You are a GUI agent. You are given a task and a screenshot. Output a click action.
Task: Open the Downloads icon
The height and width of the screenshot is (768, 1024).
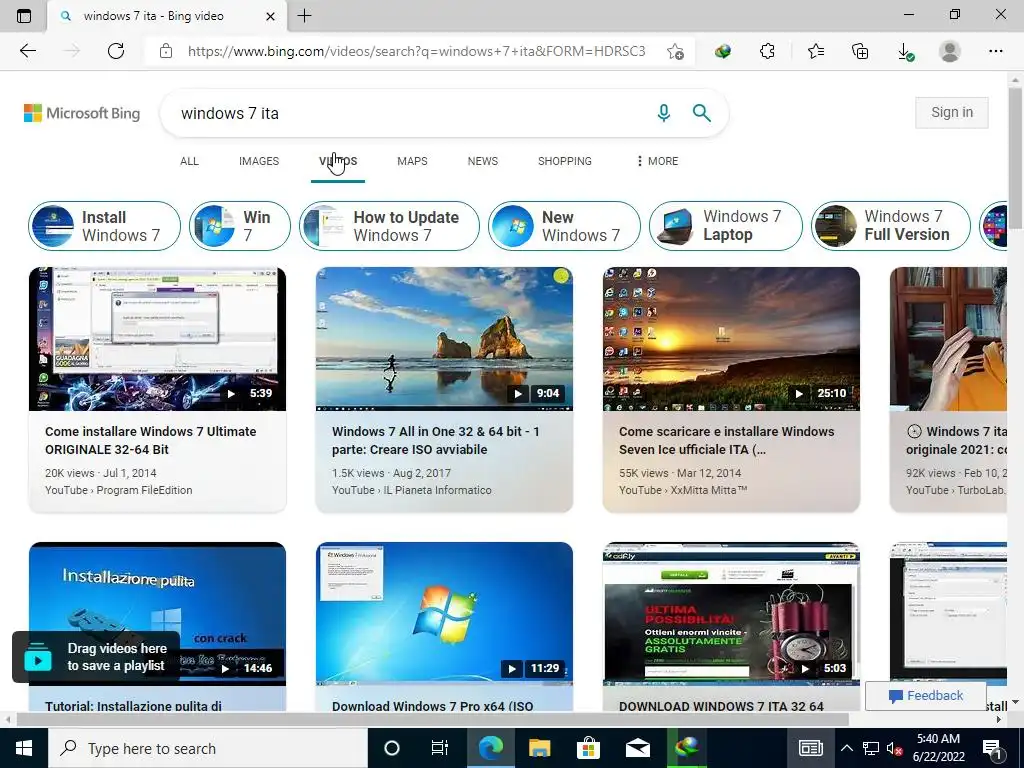pyautogui.click(x=904, y=52)
